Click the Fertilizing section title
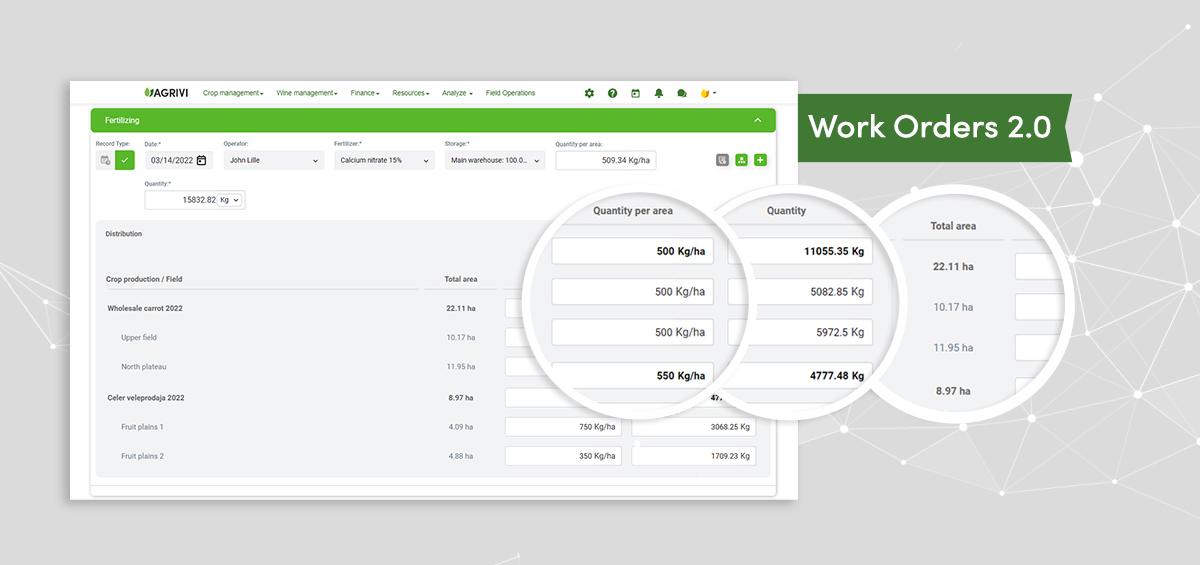 coord(123,120)
